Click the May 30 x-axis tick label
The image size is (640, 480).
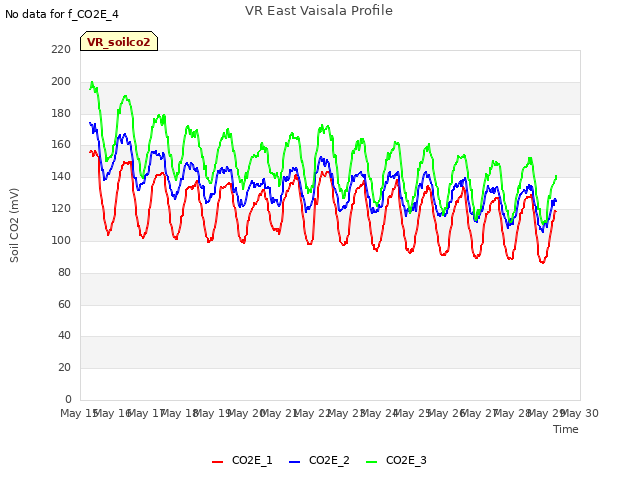pos(580,413)
